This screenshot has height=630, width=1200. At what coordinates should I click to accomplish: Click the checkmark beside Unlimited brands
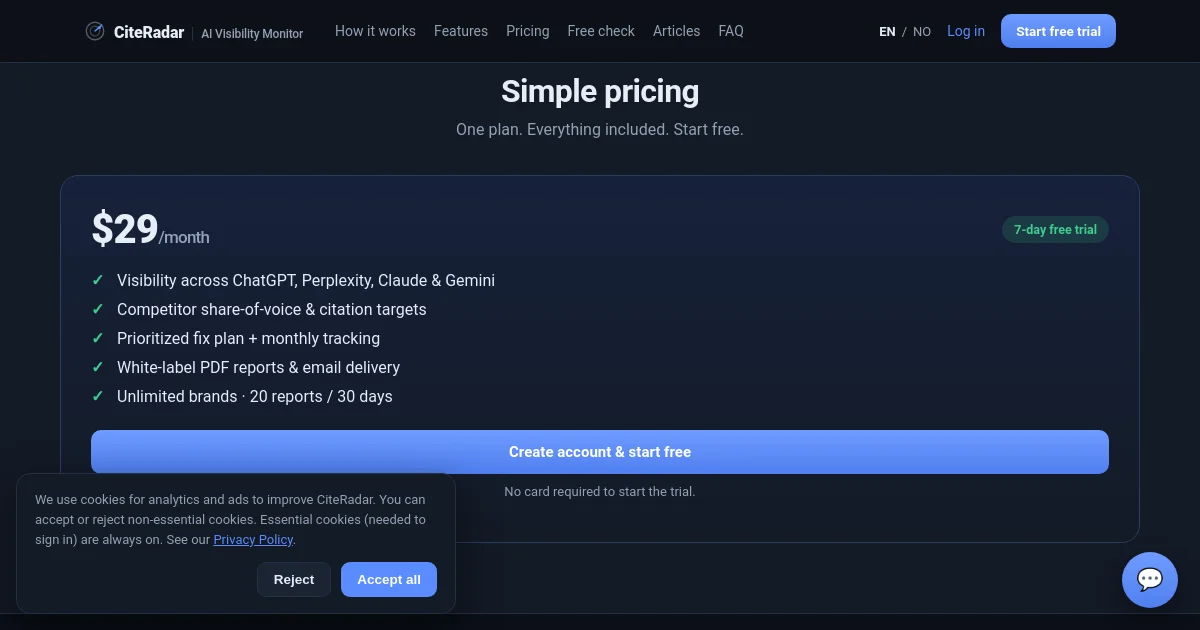pos(98,396)
